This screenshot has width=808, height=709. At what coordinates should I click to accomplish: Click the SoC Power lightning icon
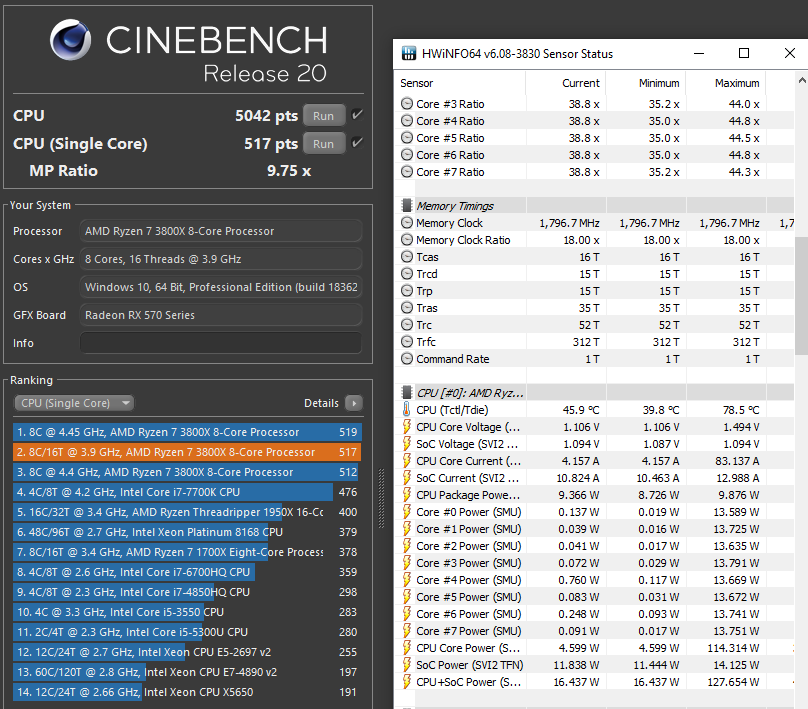coord(407,665)
